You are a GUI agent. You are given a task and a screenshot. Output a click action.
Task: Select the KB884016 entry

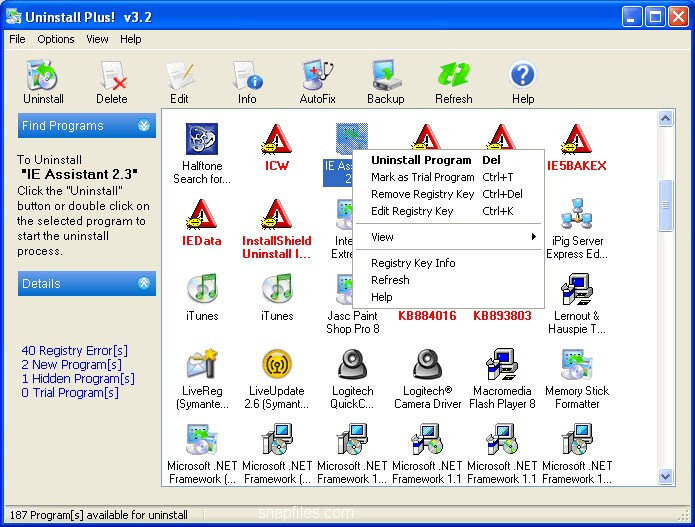click(x=427, y=316)
